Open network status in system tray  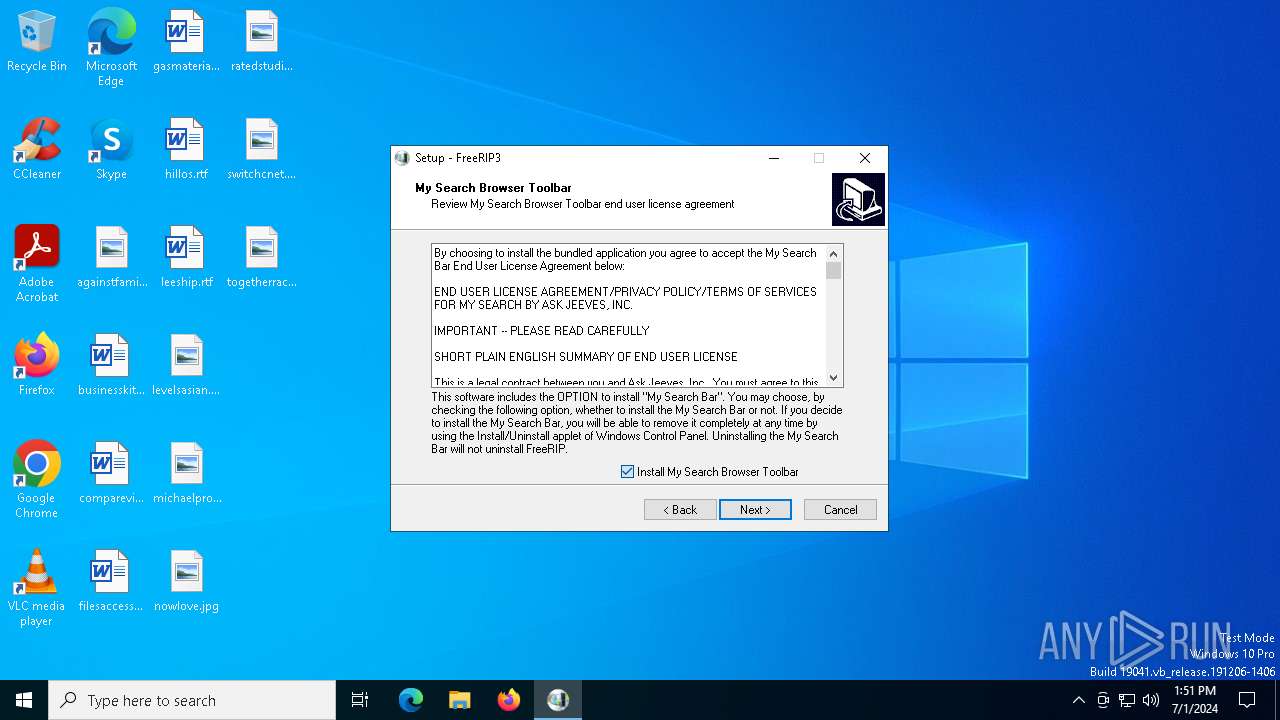1127,700
